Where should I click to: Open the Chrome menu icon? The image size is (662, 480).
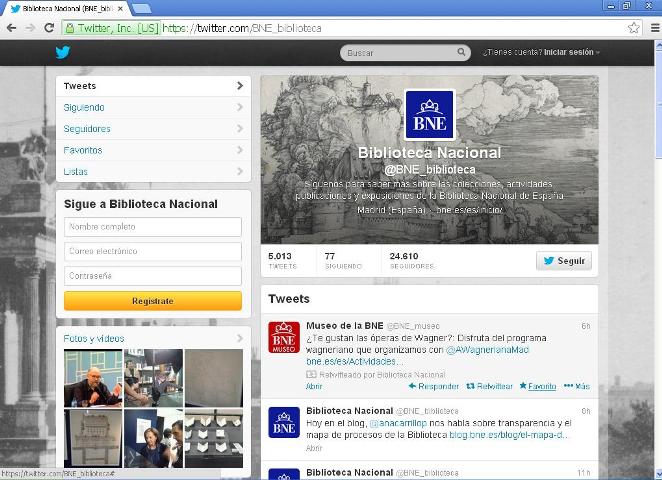point(655,28)
